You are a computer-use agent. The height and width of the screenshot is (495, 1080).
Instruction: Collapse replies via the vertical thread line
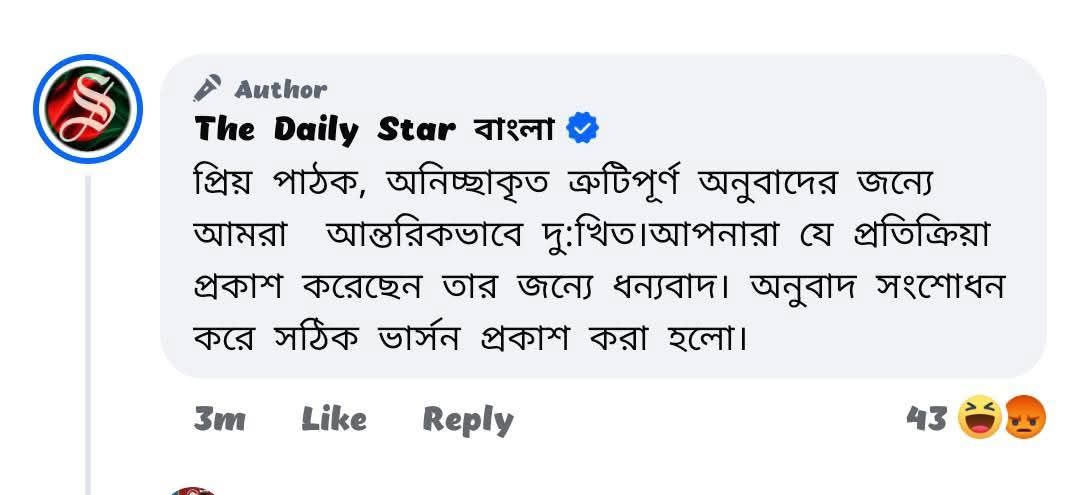tap(87, 335)
